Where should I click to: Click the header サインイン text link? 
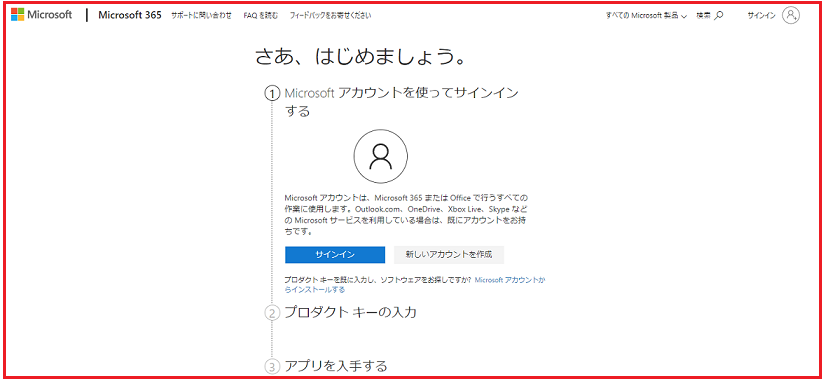tap(761, 16)
